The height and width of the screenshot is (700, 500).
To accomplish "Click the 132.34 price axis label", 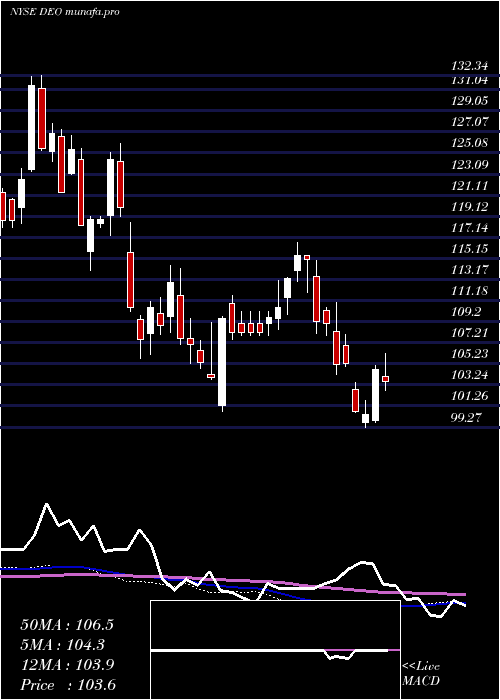I will [x=470, y=67].
